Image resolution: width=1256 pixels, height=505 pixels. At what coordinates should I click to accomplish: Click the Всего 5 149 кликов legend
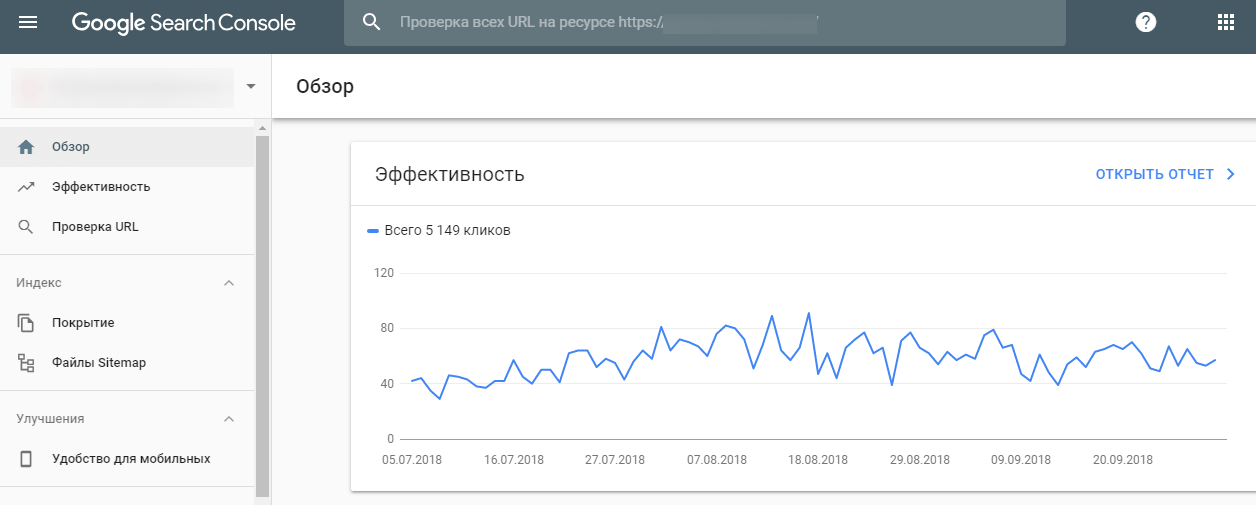coord(440,231)
